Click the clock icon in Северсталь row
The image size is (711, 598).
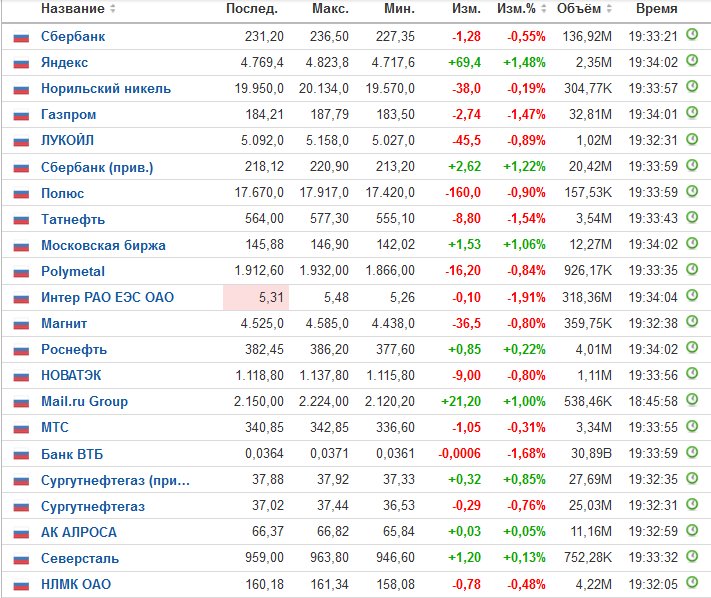pos(692,556)
